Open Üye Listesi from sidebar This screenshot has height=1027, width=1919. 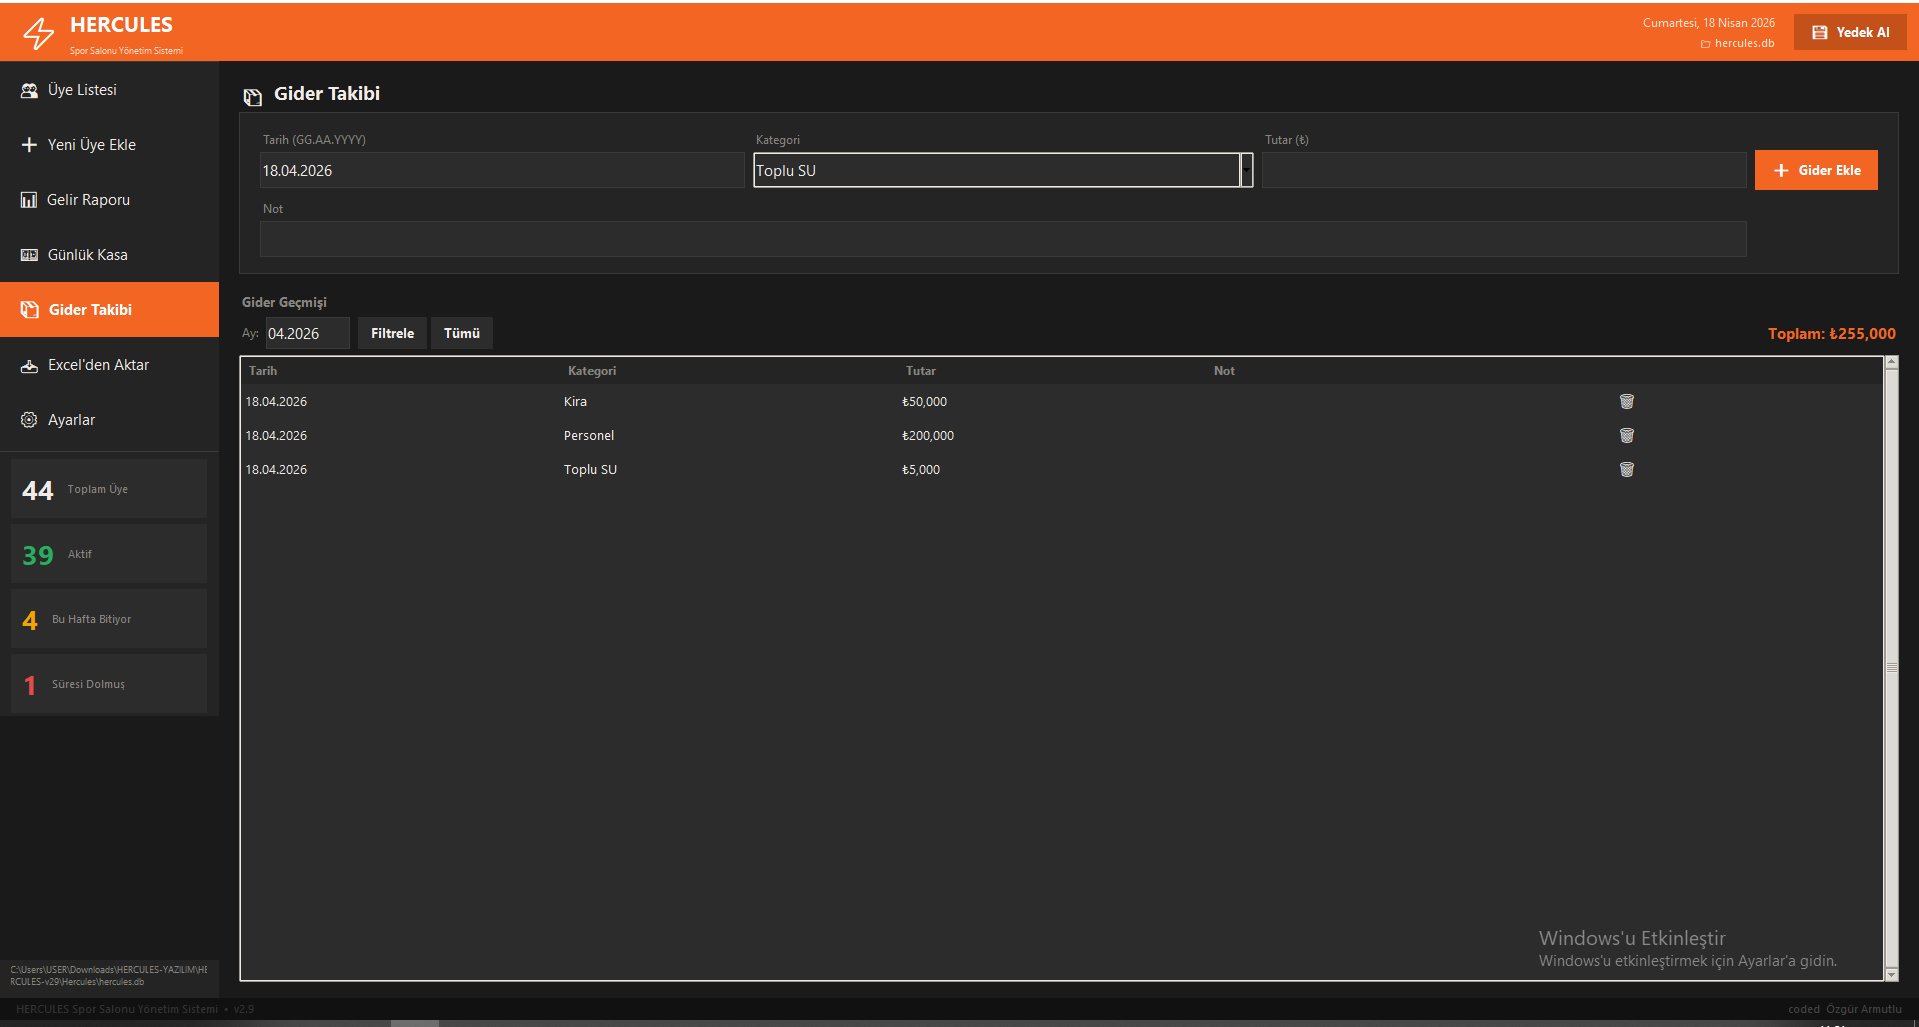(x=82, y=90)
